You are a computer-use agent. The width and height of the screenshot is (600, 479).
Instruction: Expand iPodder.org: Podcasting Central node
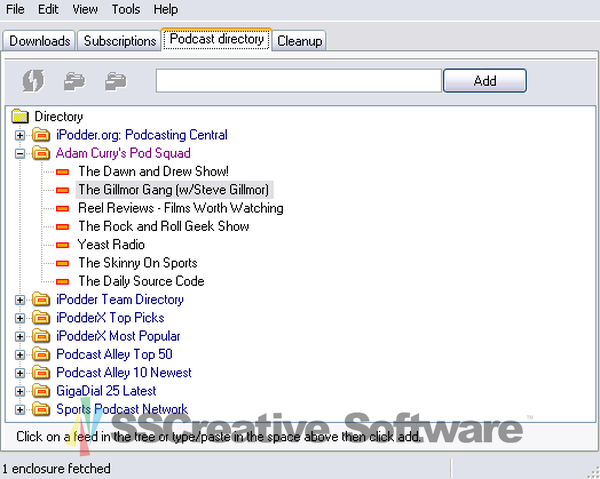pos(20,135)
